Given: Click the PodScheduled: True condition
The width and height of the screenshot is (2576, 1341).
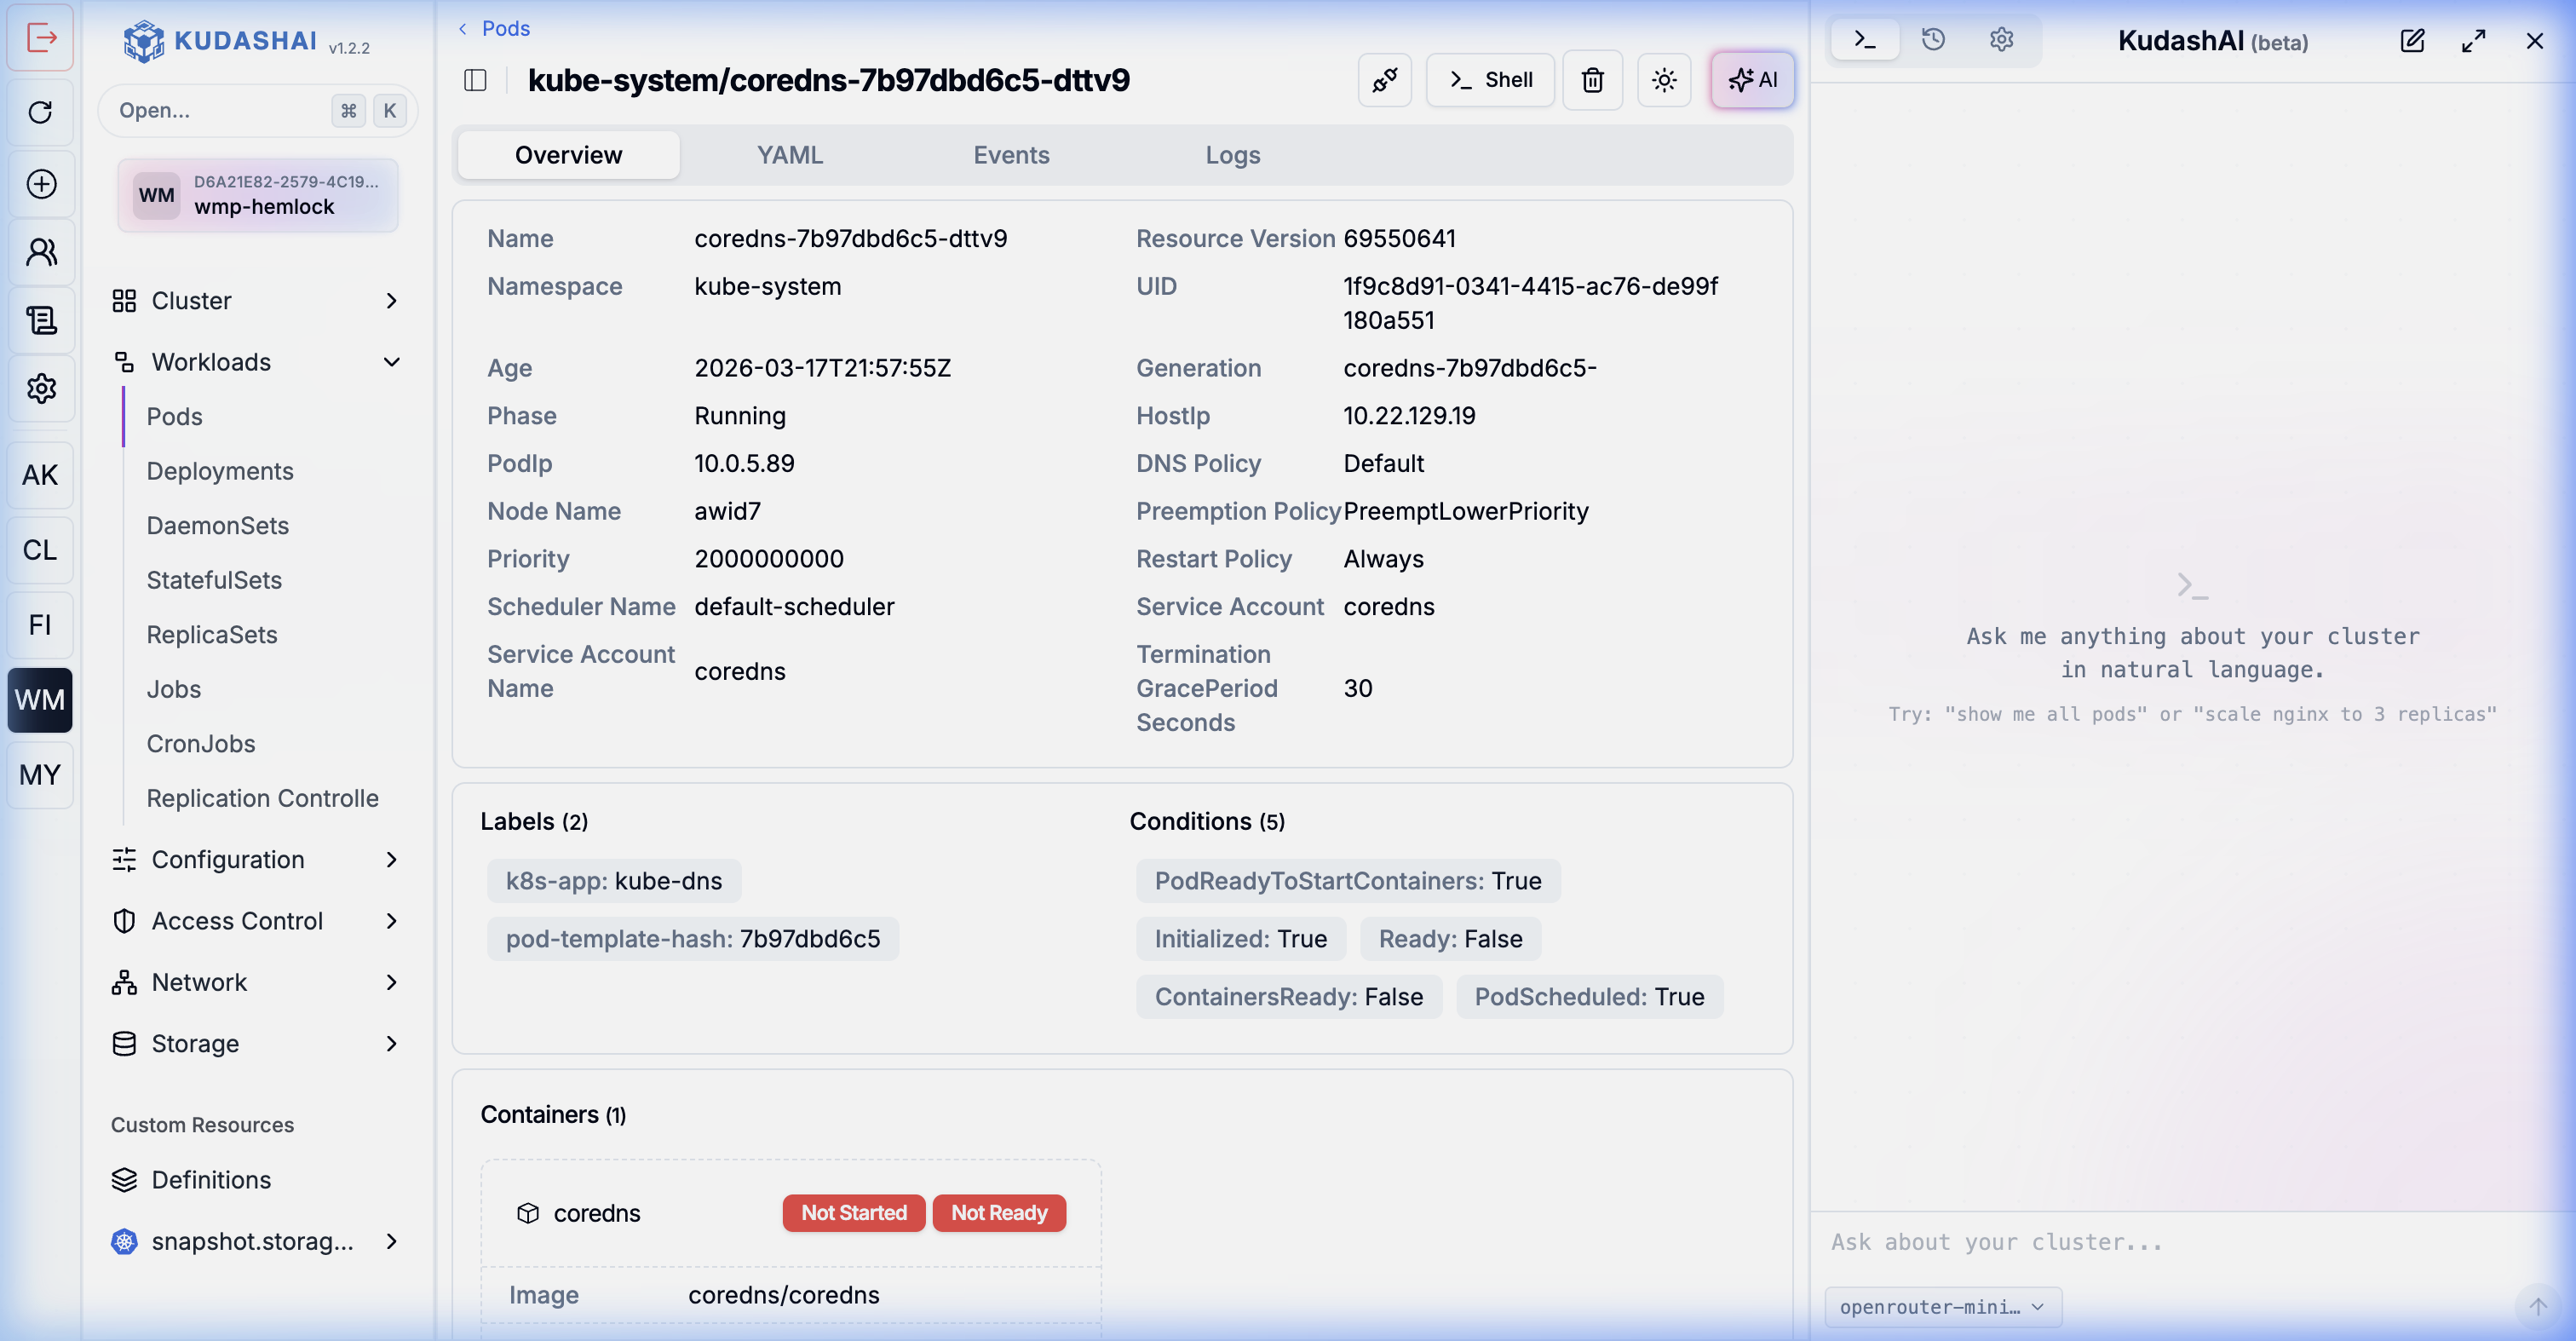Looking at the screenshot, I should point(1589,997).
